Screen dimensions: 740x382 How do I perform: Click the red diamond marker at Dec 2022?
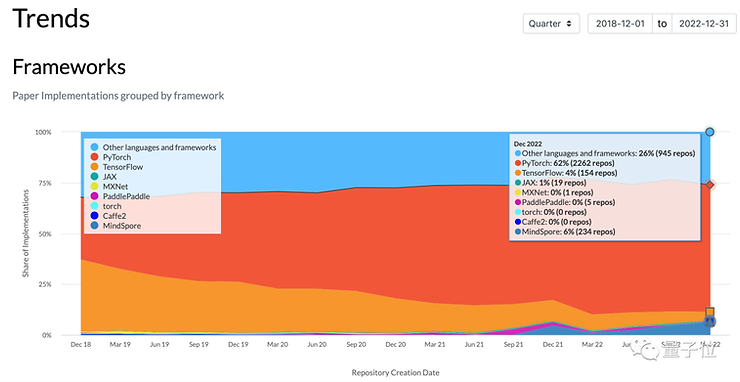pyautogui.click(x=710, y=185)
